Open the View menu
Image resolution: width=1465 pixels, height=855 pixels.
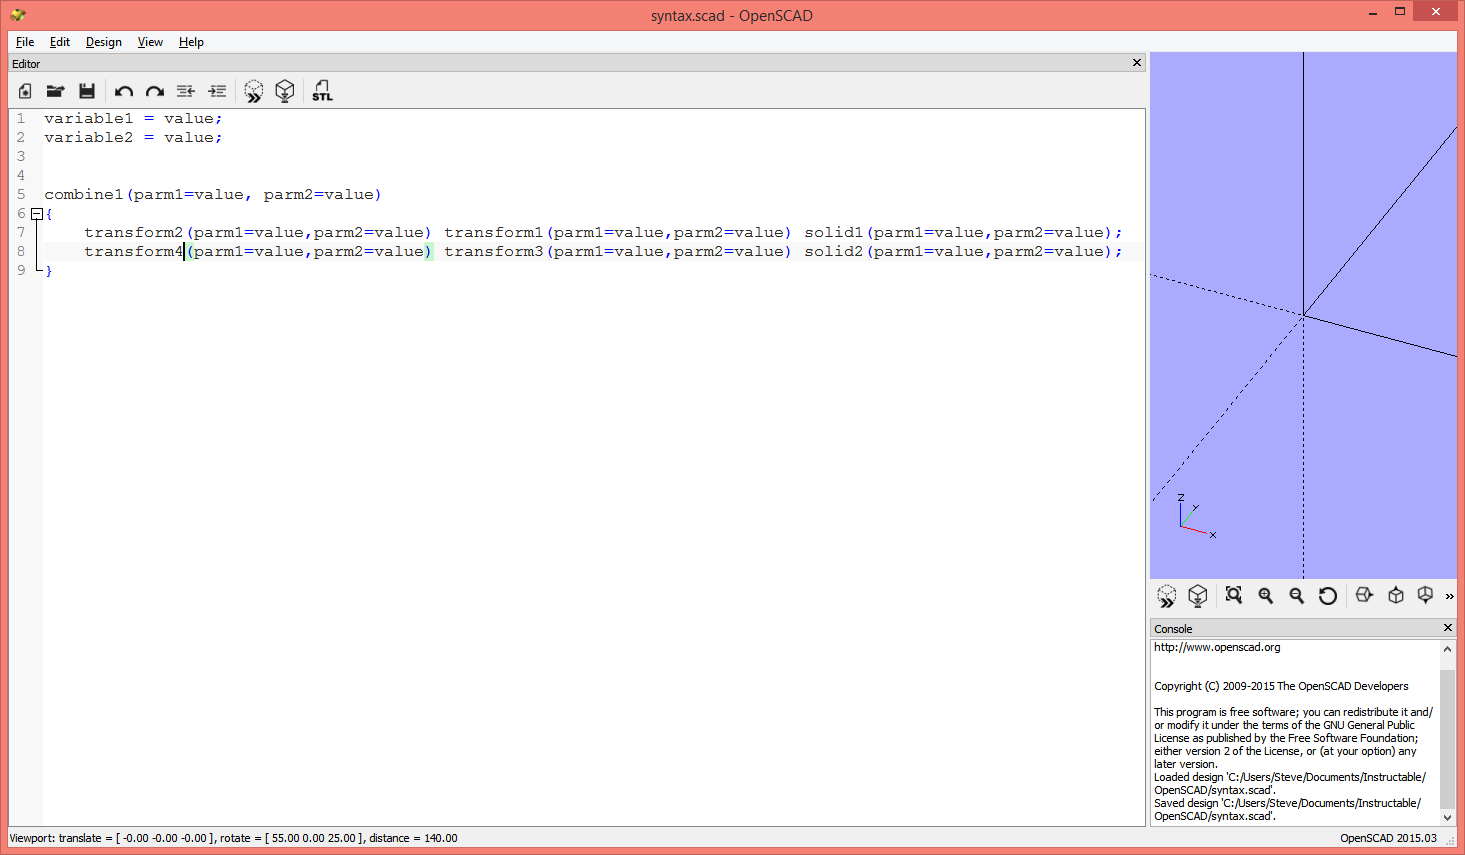150,42
